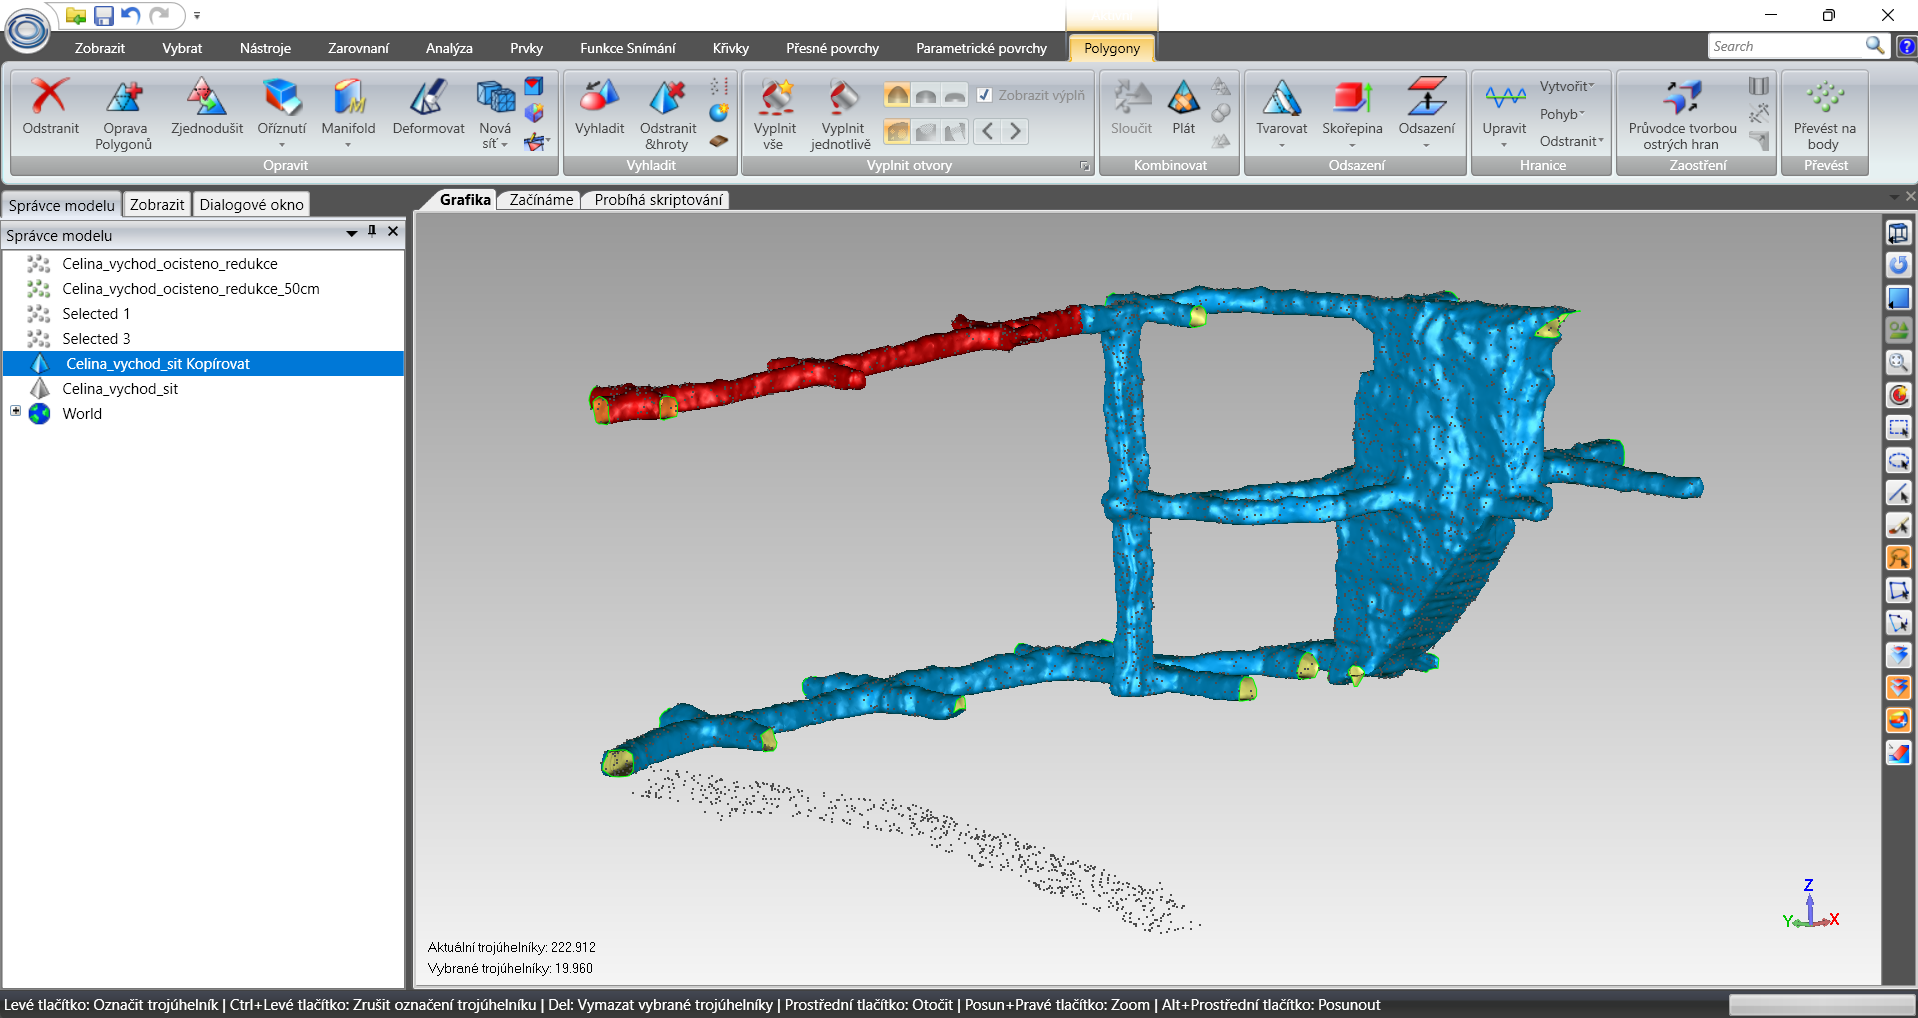Select the Vyplnit jednotlivě tool
The image size is (1918, 1018).
pyautogui.click(x=841, y=98)
